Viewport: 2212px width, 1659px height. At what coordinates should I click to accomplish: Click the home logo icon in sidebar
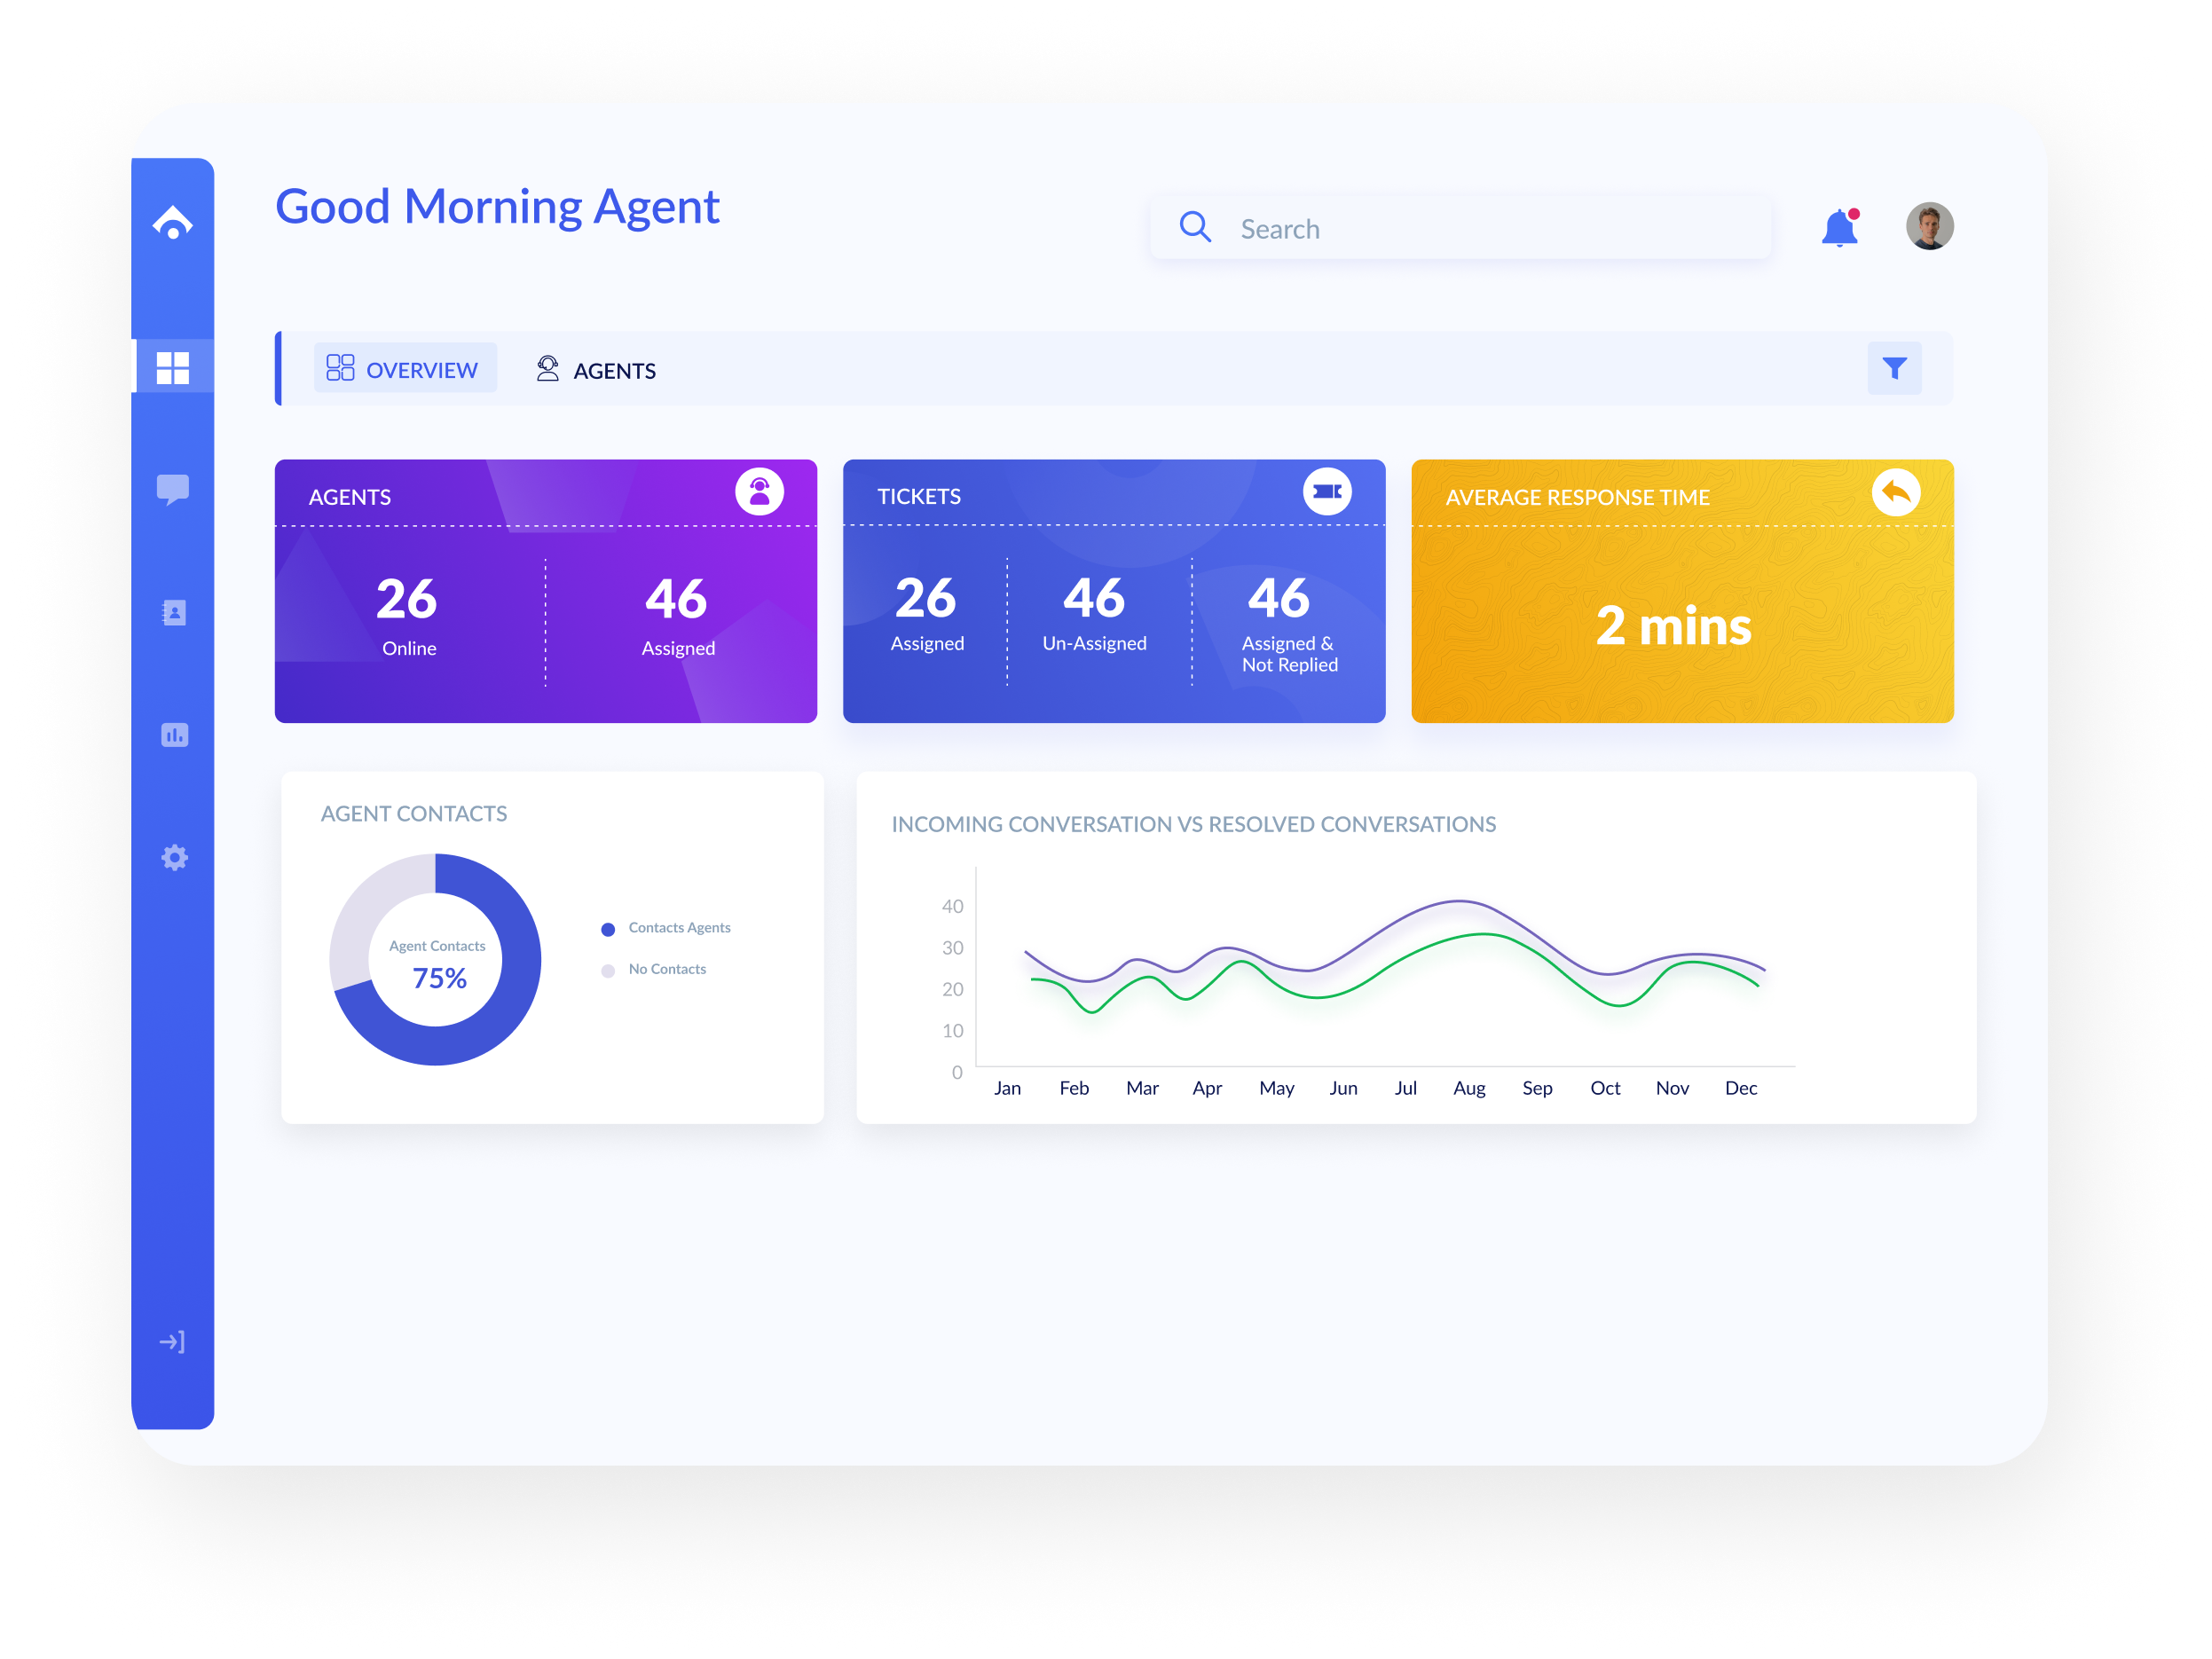coord(172,221)
